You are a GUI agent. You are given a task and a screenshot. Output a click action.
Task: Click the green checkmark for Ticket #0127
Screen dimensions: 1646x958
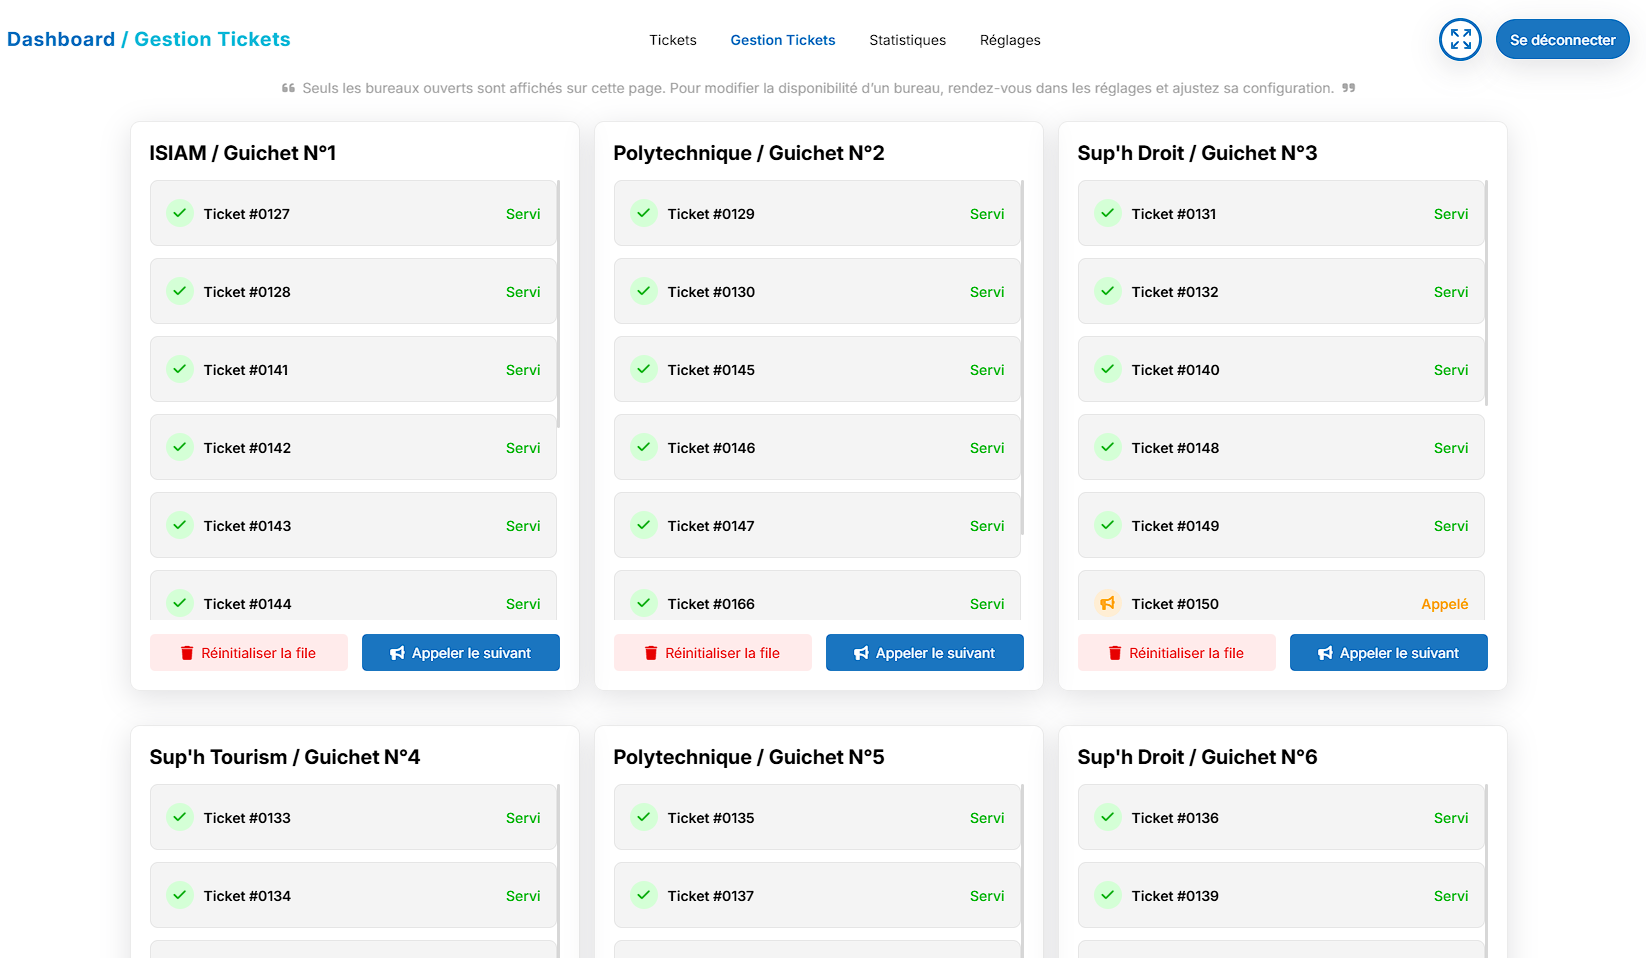(179, 213)
